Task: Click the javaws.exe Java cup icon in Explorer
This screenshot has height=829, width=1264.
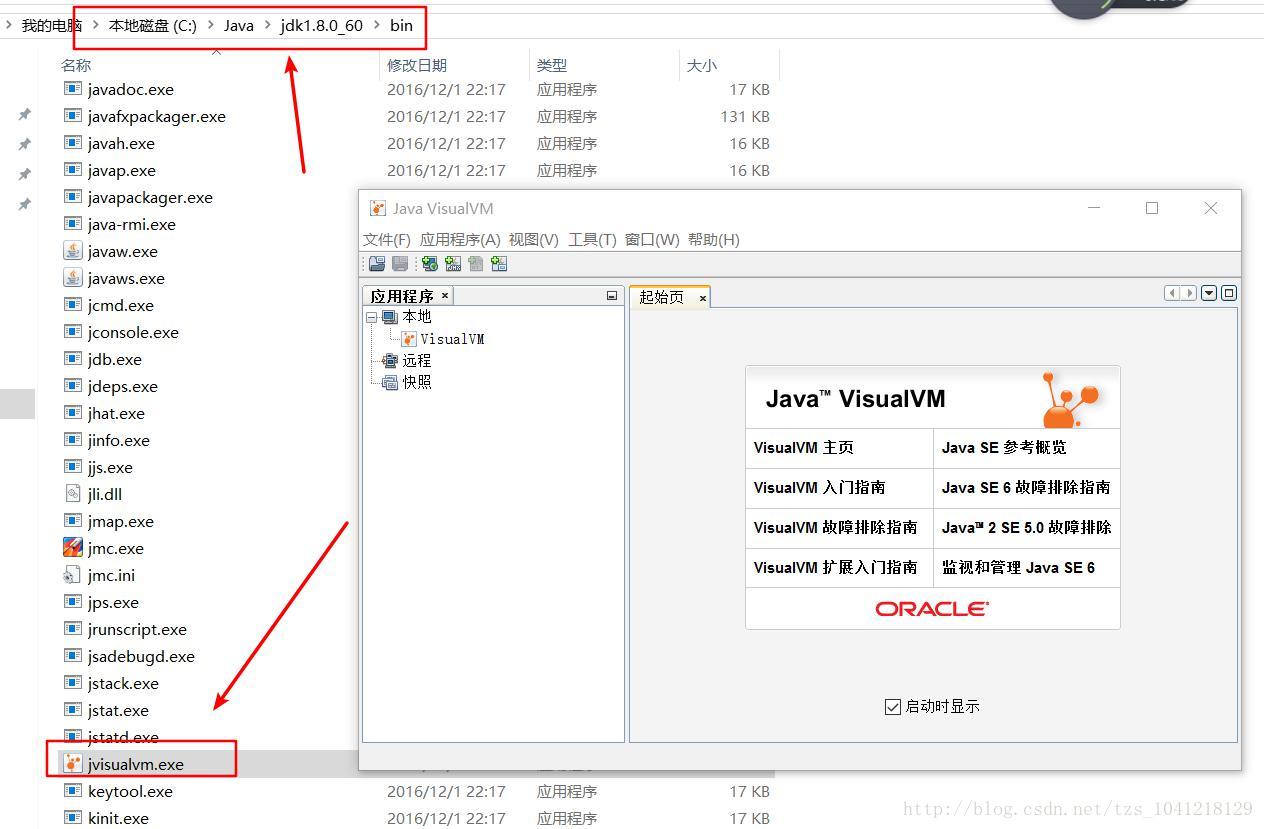Action: [x=73, y=278]
